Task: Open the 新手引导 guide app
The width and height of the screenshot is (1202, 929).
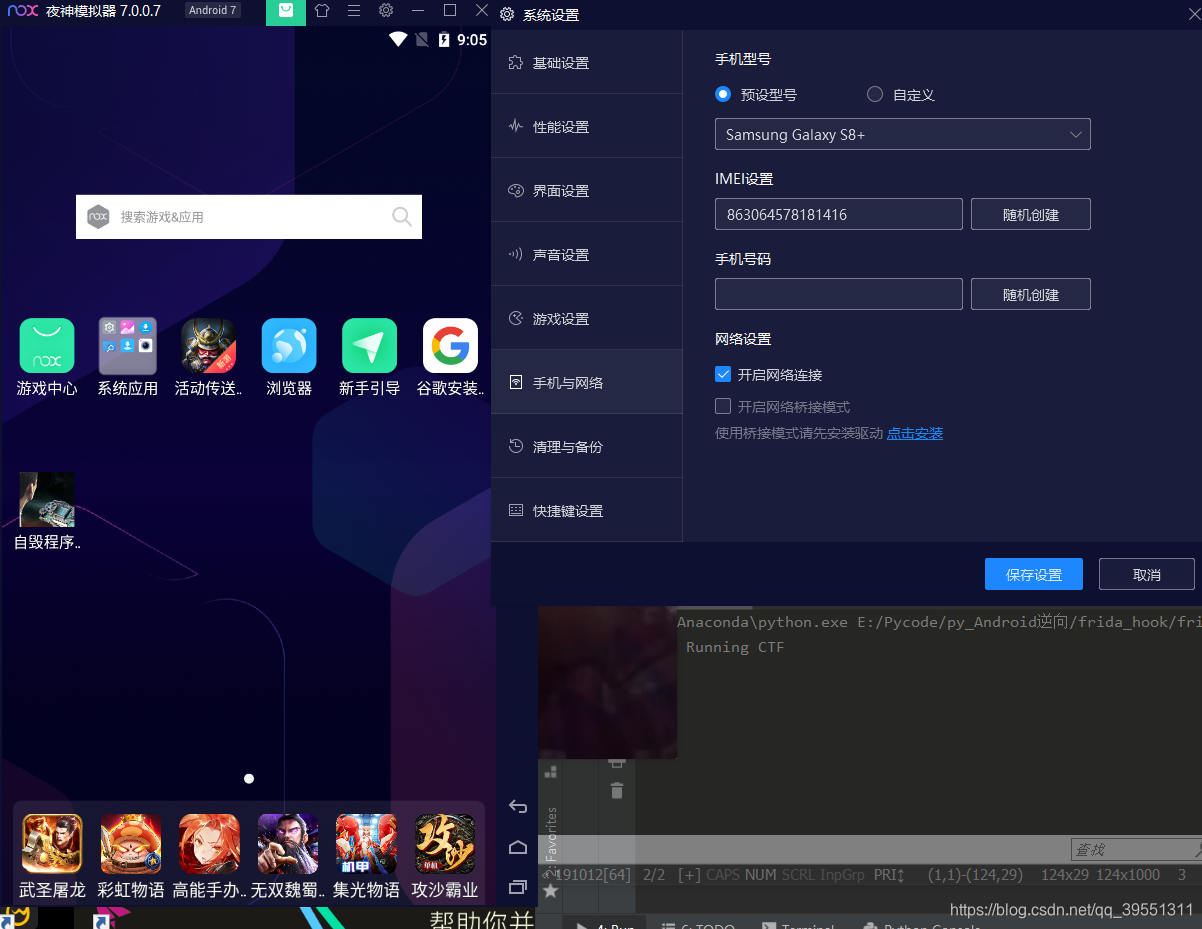Action: tap(369, 346)
